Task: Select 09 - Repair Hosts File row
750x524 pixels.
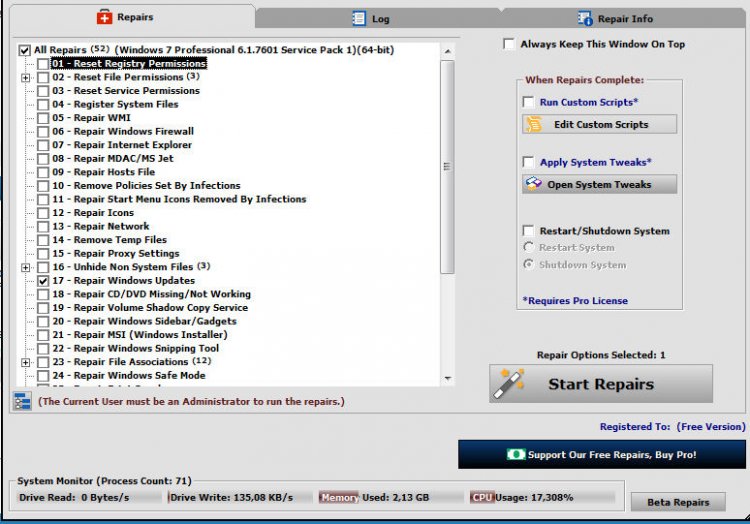Action: [103, 172]
